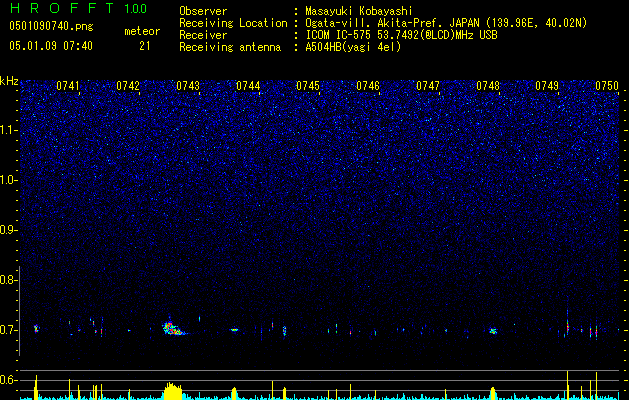
Task: Select the meteor count value 21
Action: point(145,46)
